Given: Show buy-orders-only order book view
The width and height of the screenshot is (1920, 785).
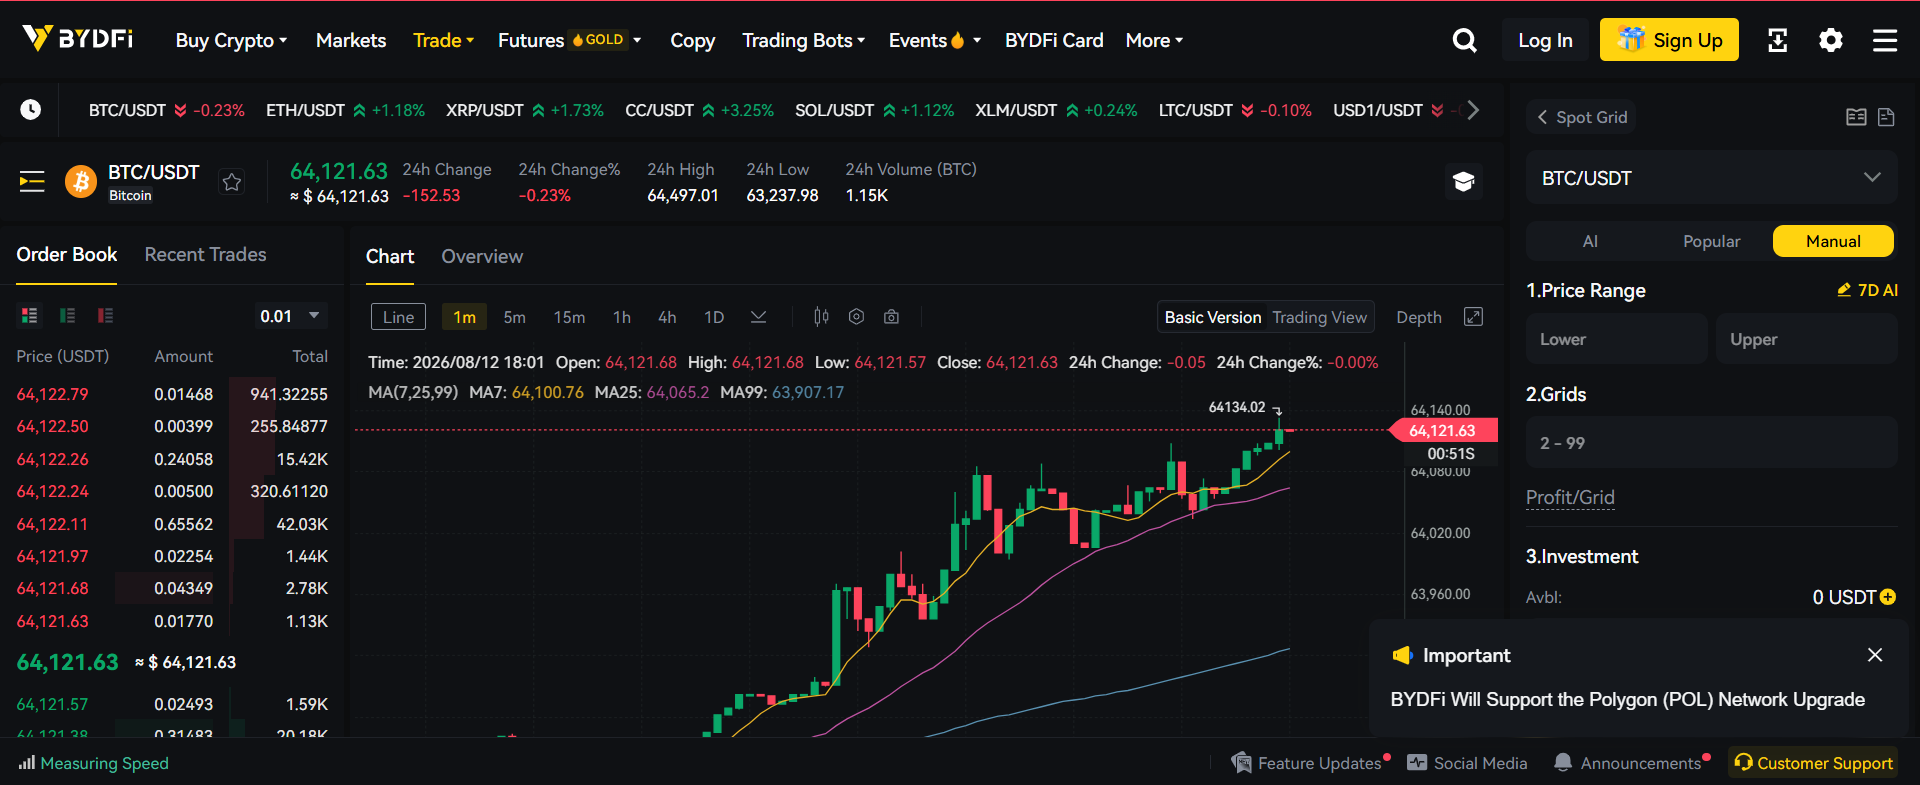Looking at the screenshot, I should [x=68, y=316].
